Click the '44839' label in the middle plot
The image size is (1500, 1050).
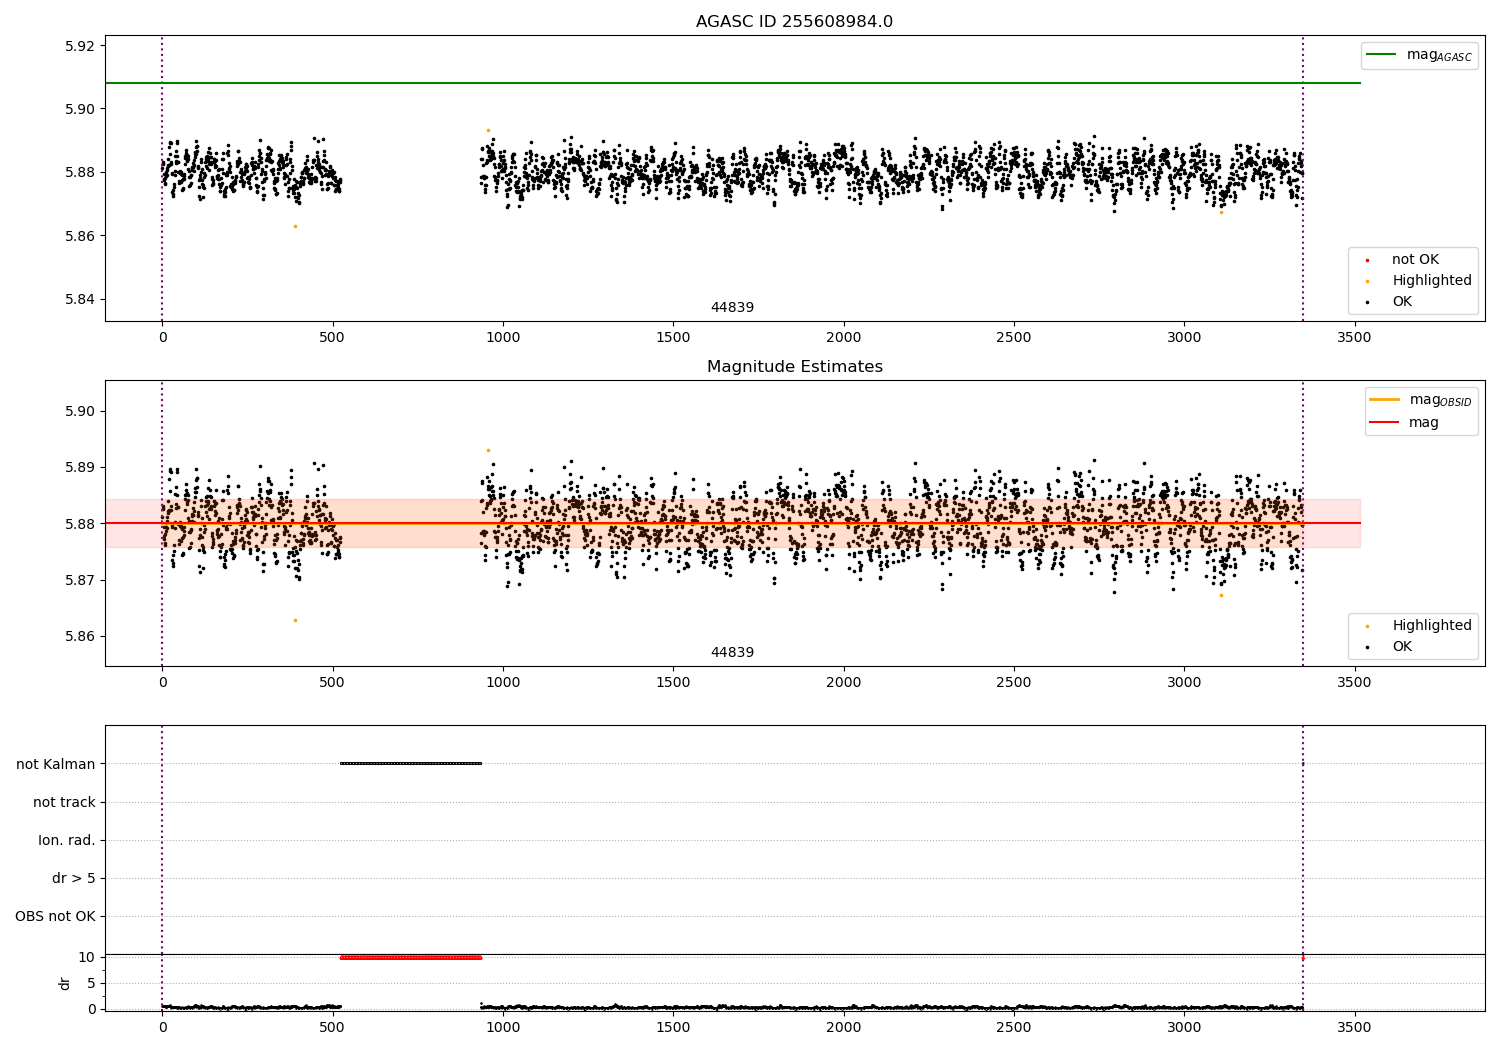pyautogui.click(x=732, y=653)
